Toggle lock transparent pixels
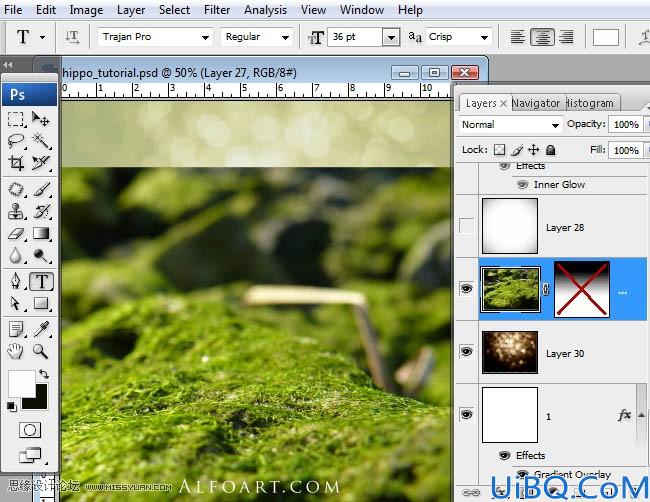This screenshot has height=502, width=650. (x=500, y=150)
